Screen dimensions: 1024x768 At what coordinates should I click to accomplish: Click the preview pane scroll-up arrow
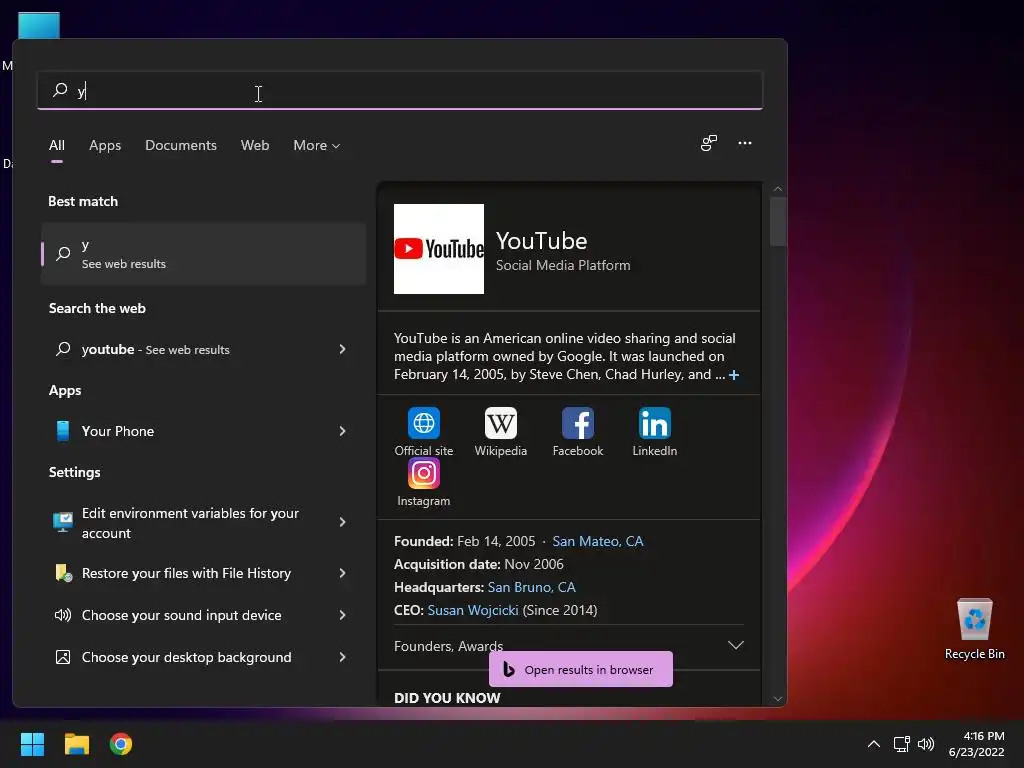pyautogui.click(x=777, y=189)
